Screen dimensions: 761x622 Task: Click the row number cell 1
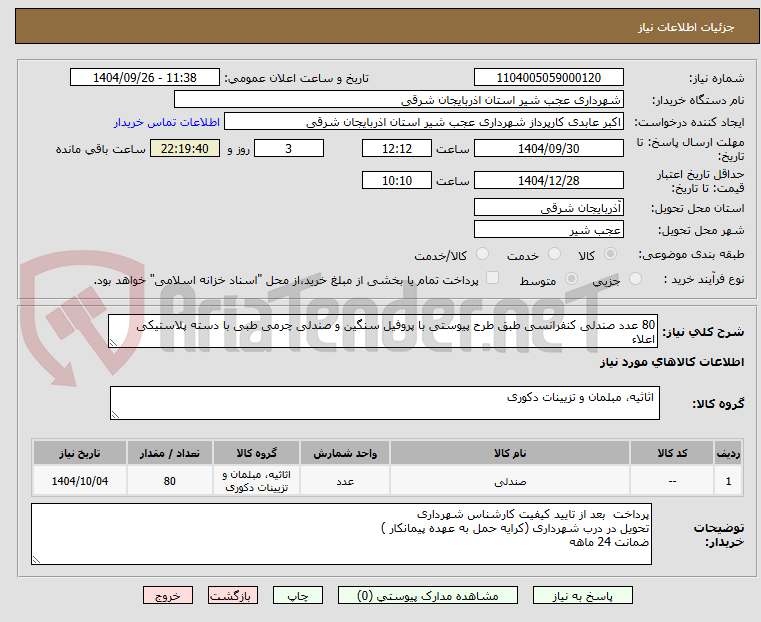[x=728, y=481]
